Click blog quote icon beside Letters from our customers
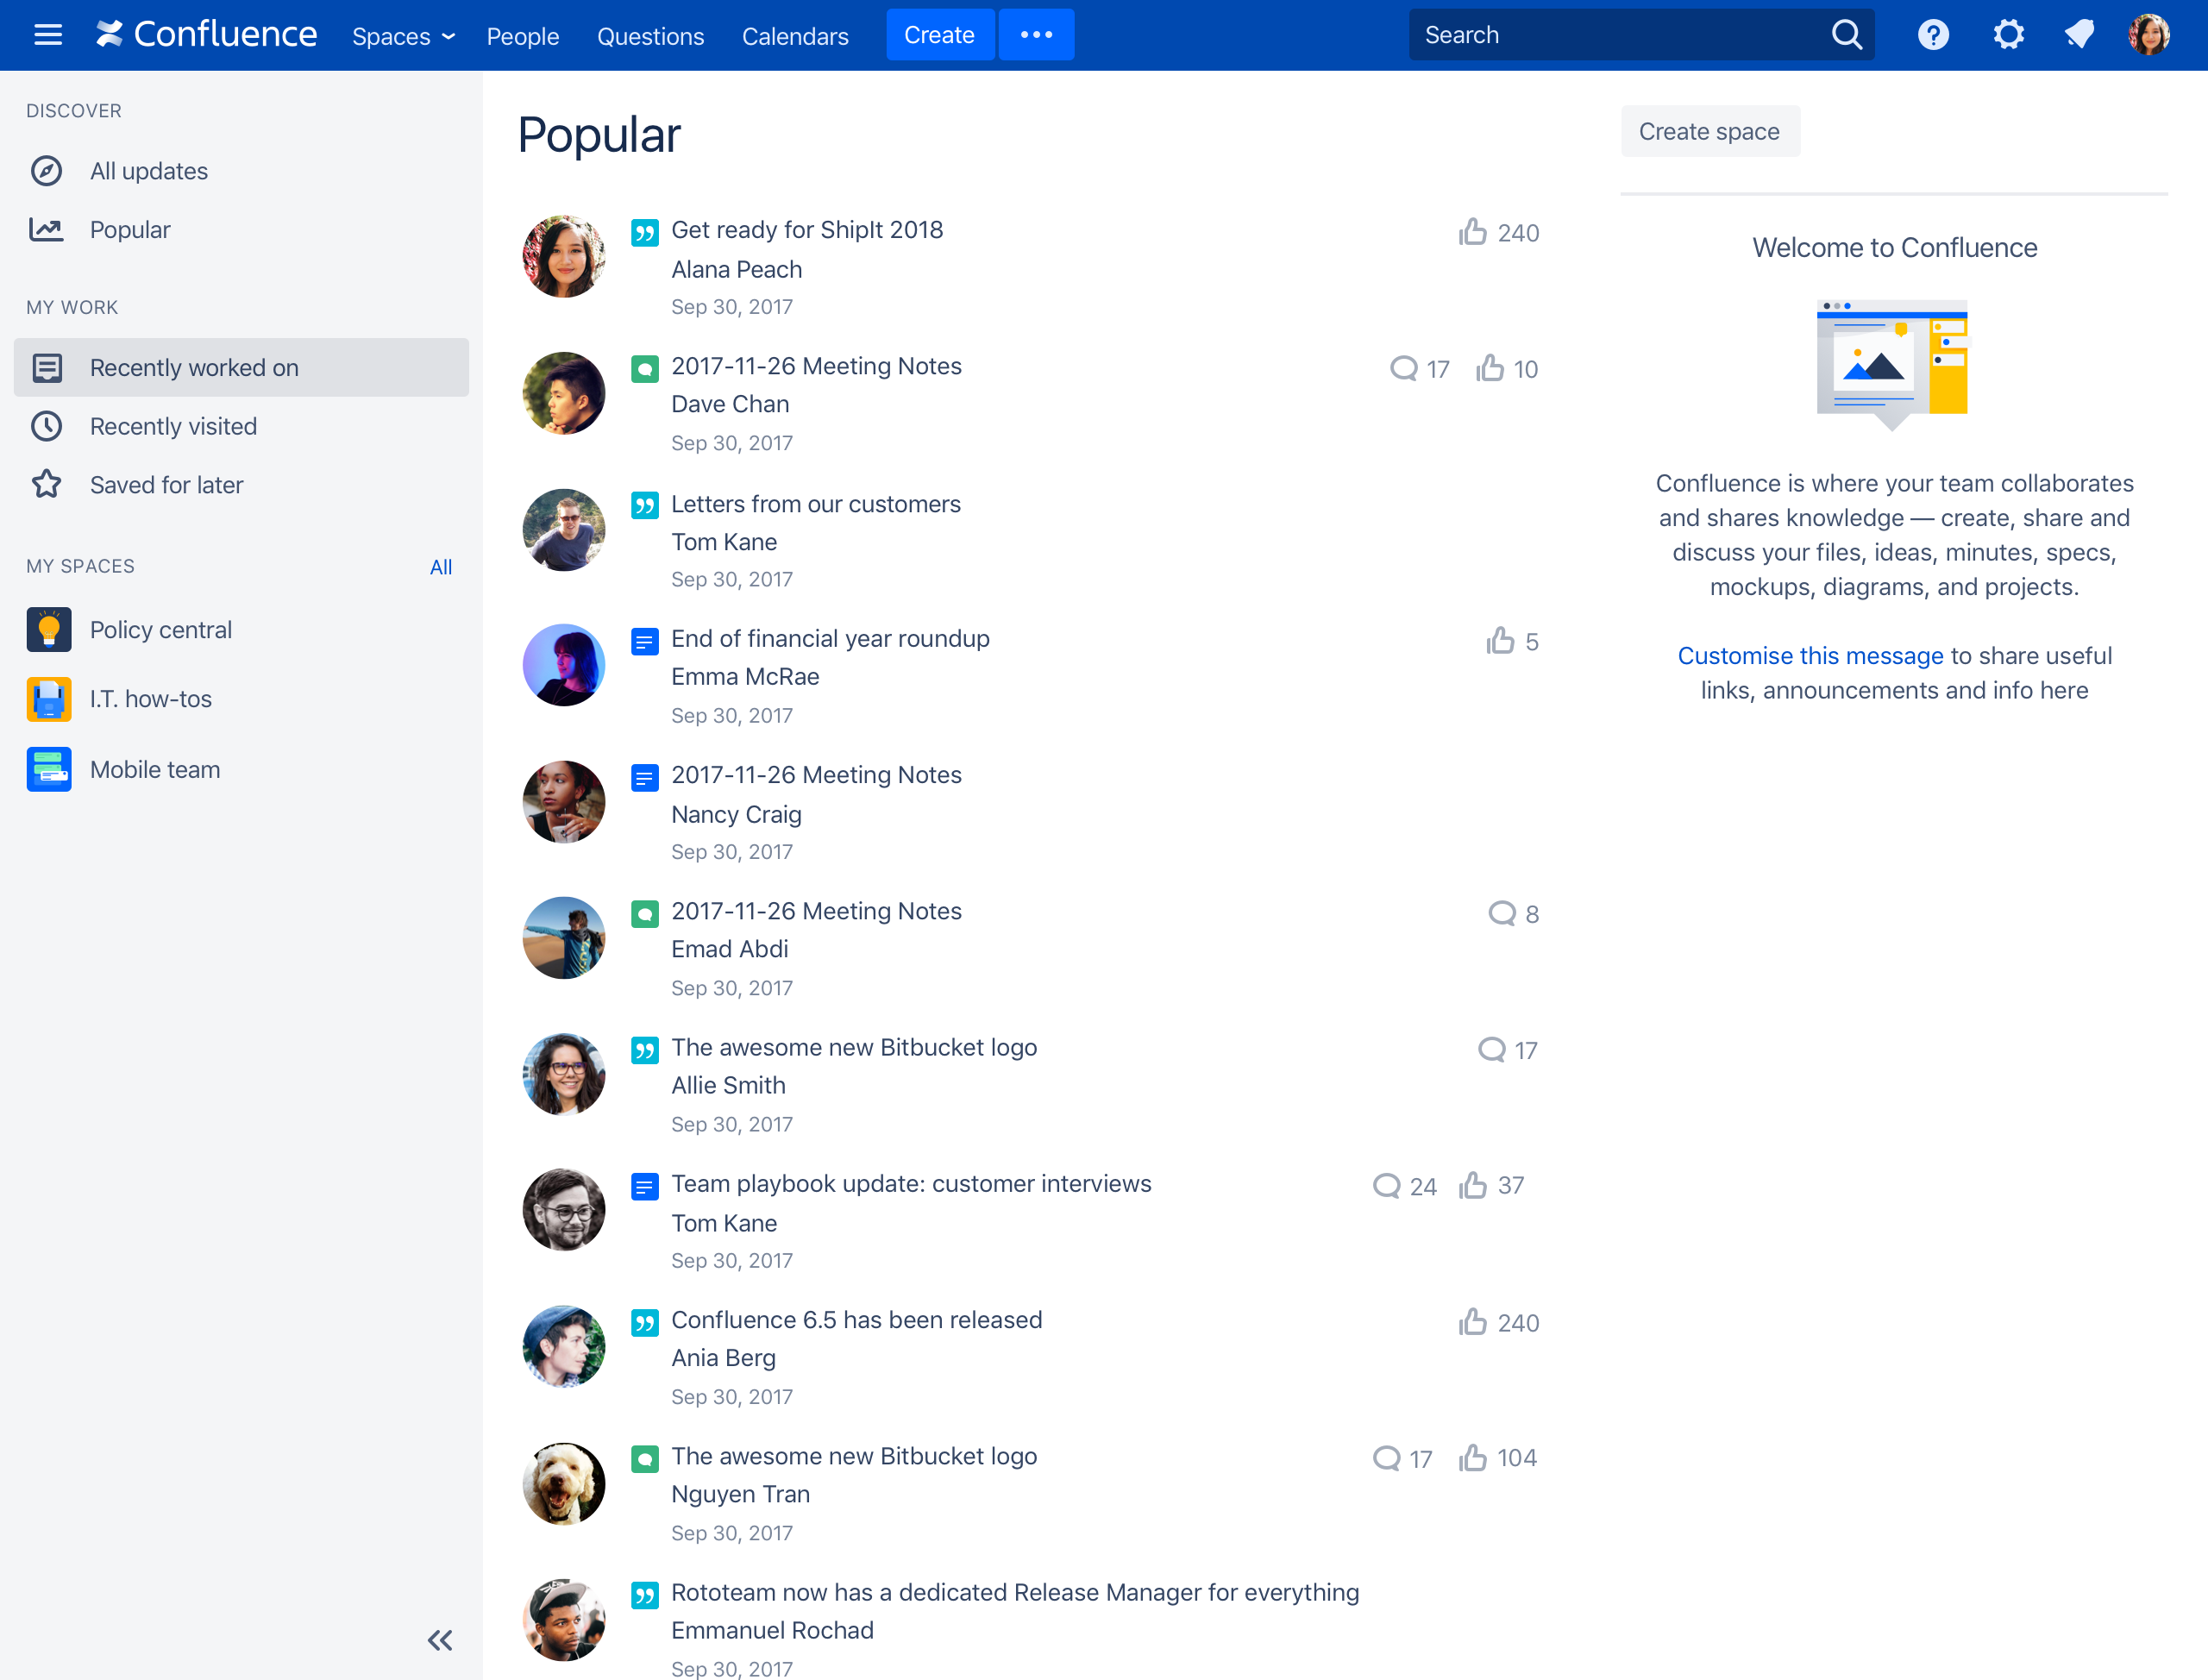The height and width of the screenshot is (1680, 2208). pos(645,506)
